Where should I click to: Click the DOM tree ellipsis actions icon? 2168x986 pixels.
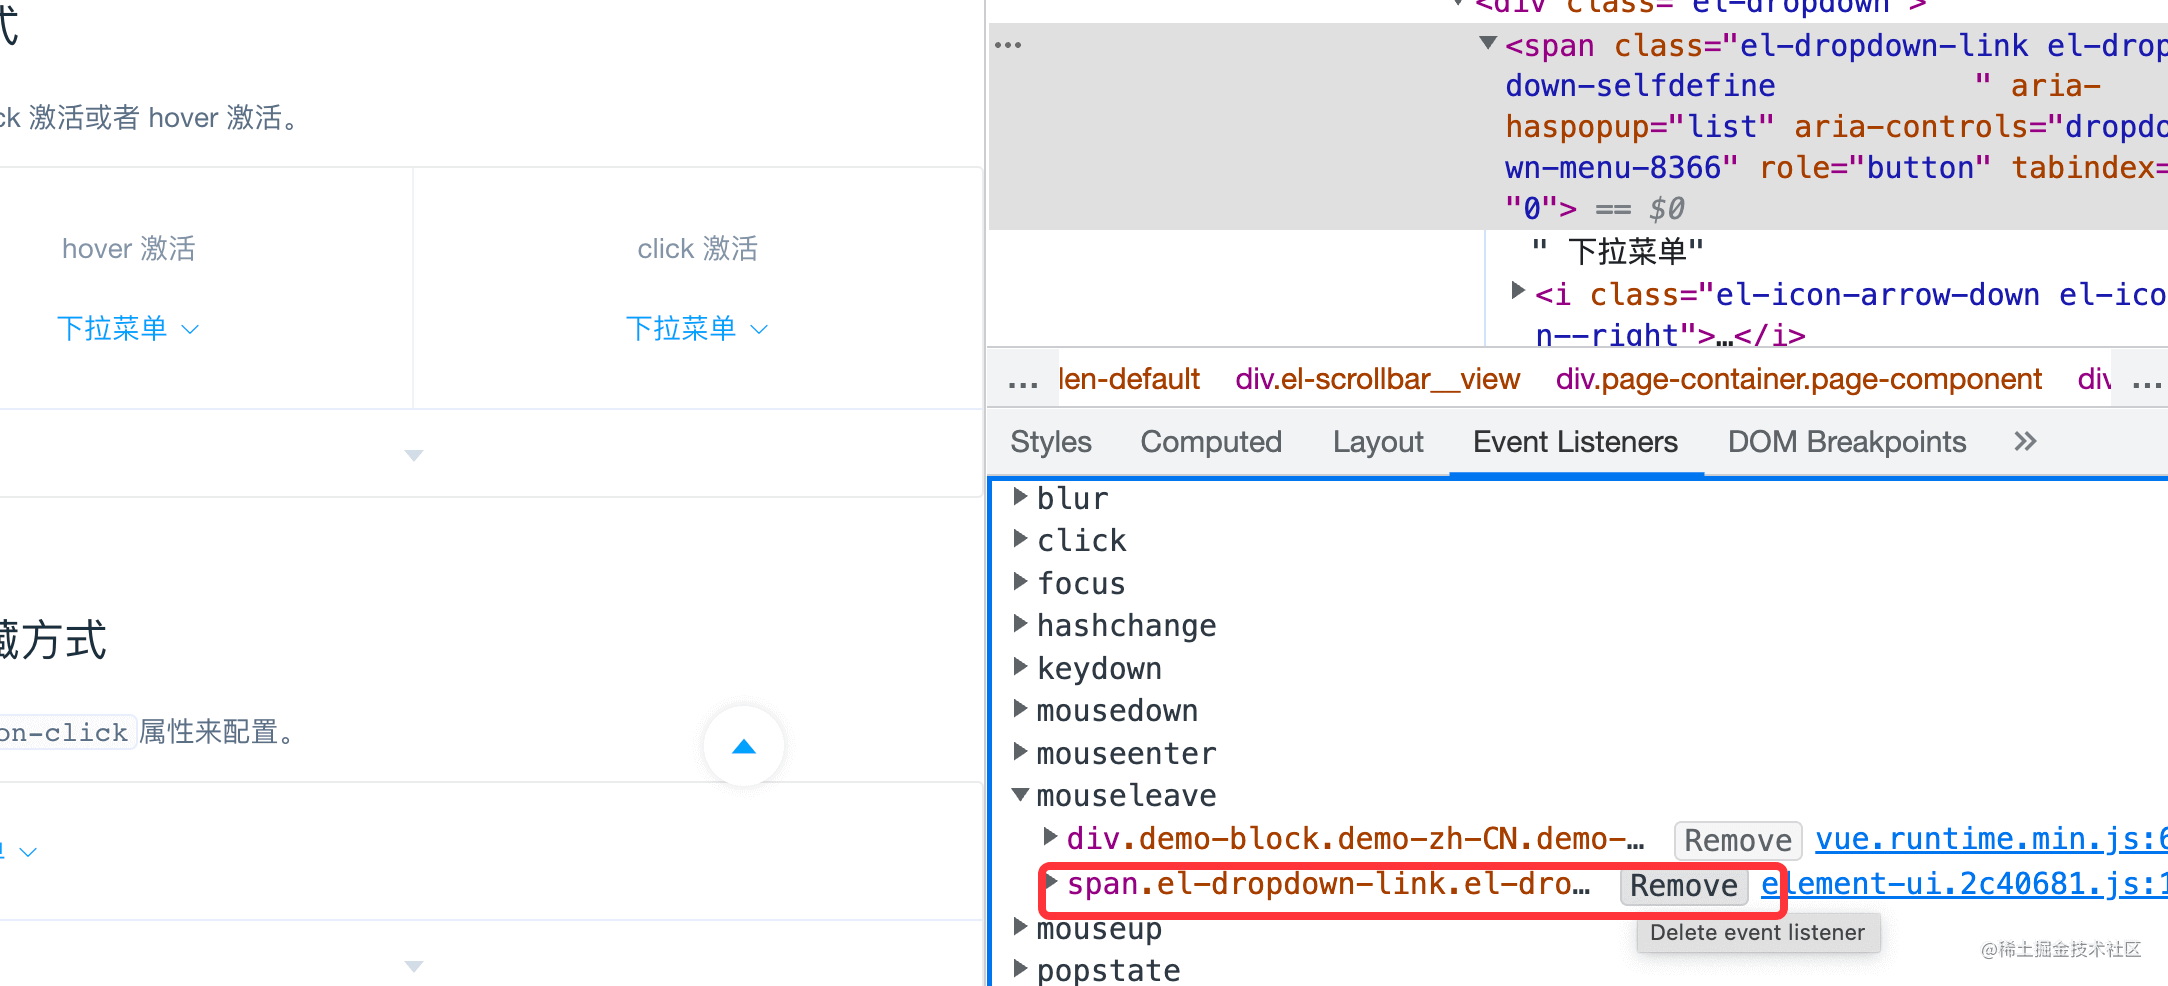coord(1008,45)
